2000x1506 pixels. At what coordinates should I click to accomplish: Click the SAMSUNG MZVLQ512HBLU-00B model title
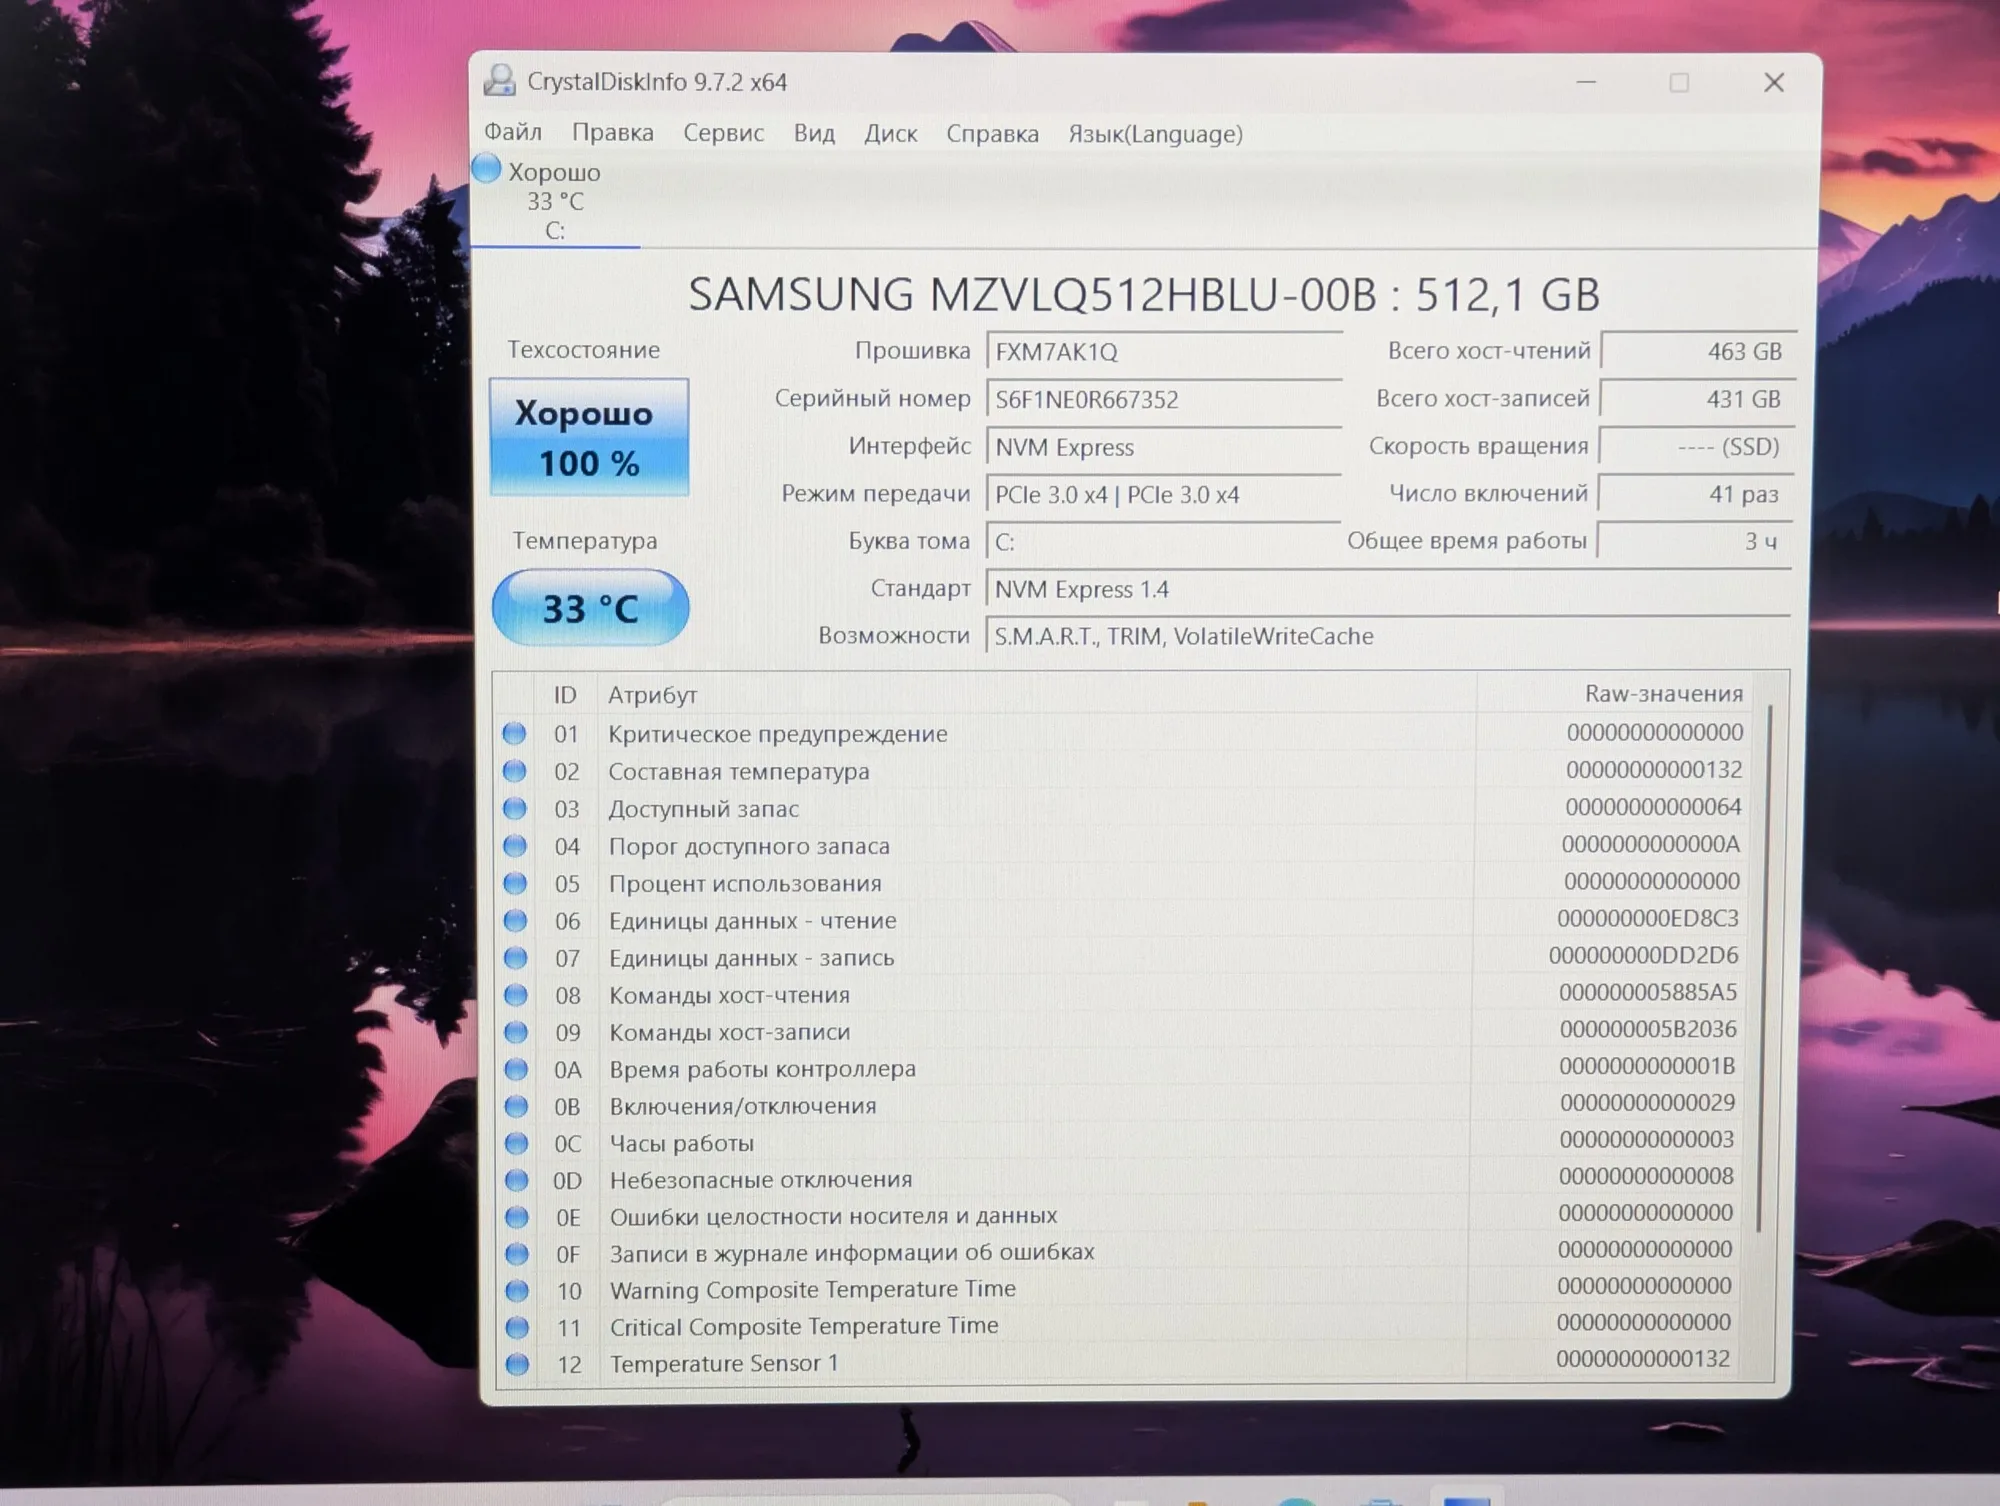(x=1145, y=294)
